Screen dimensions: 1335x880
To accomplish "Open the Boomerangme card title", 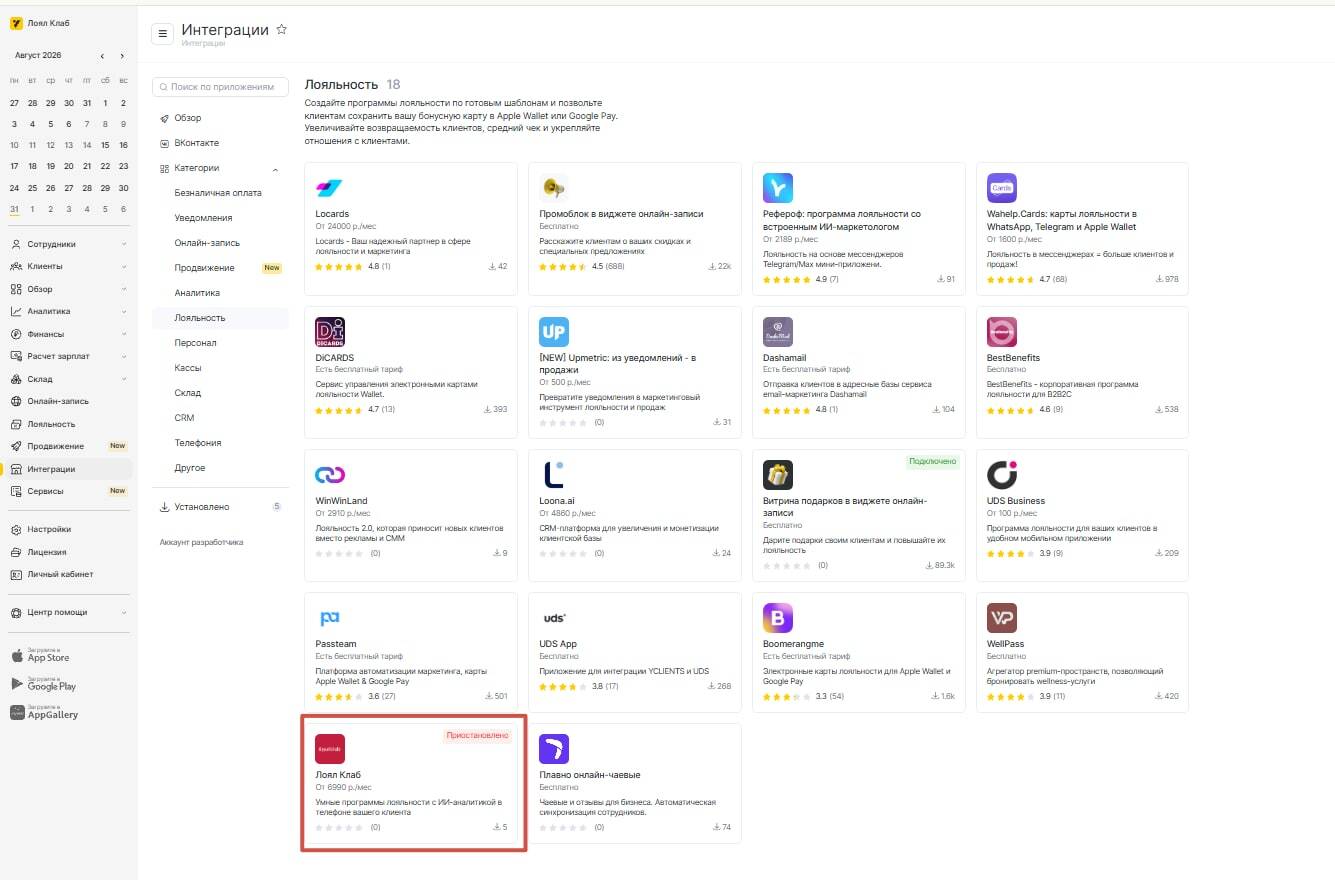I will point(793,644).
